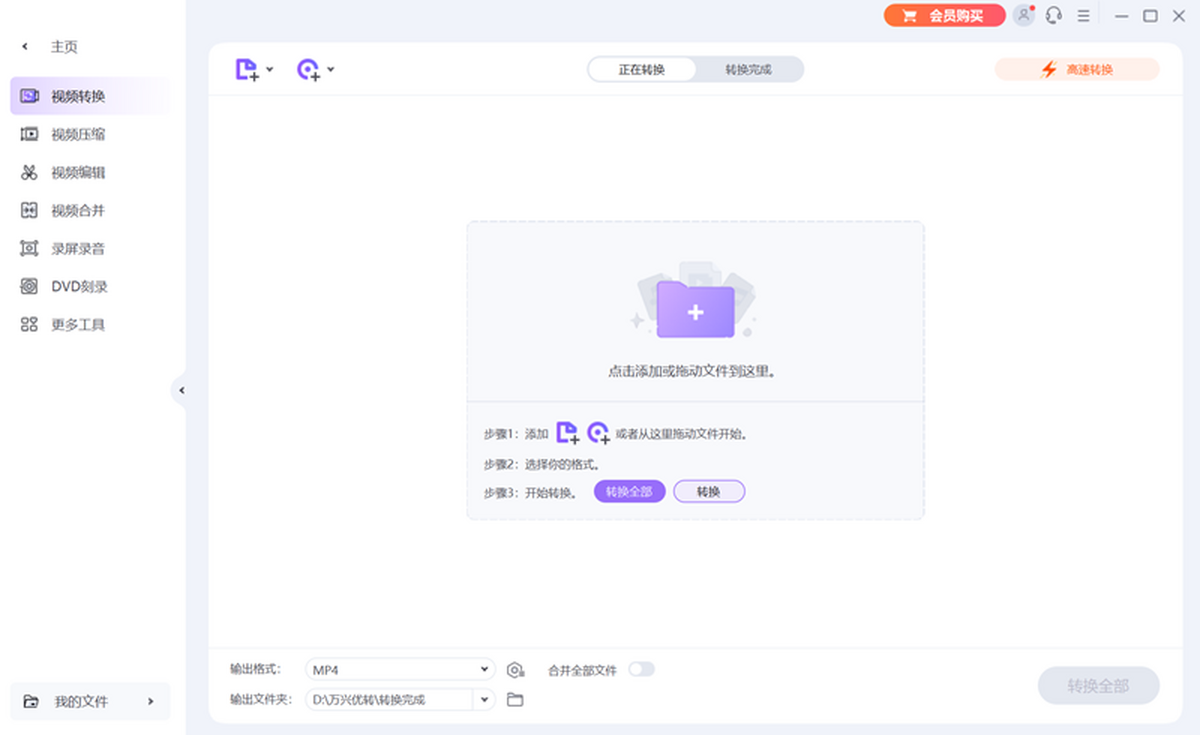Open output format settings gear icon

(x=515, y=670)
